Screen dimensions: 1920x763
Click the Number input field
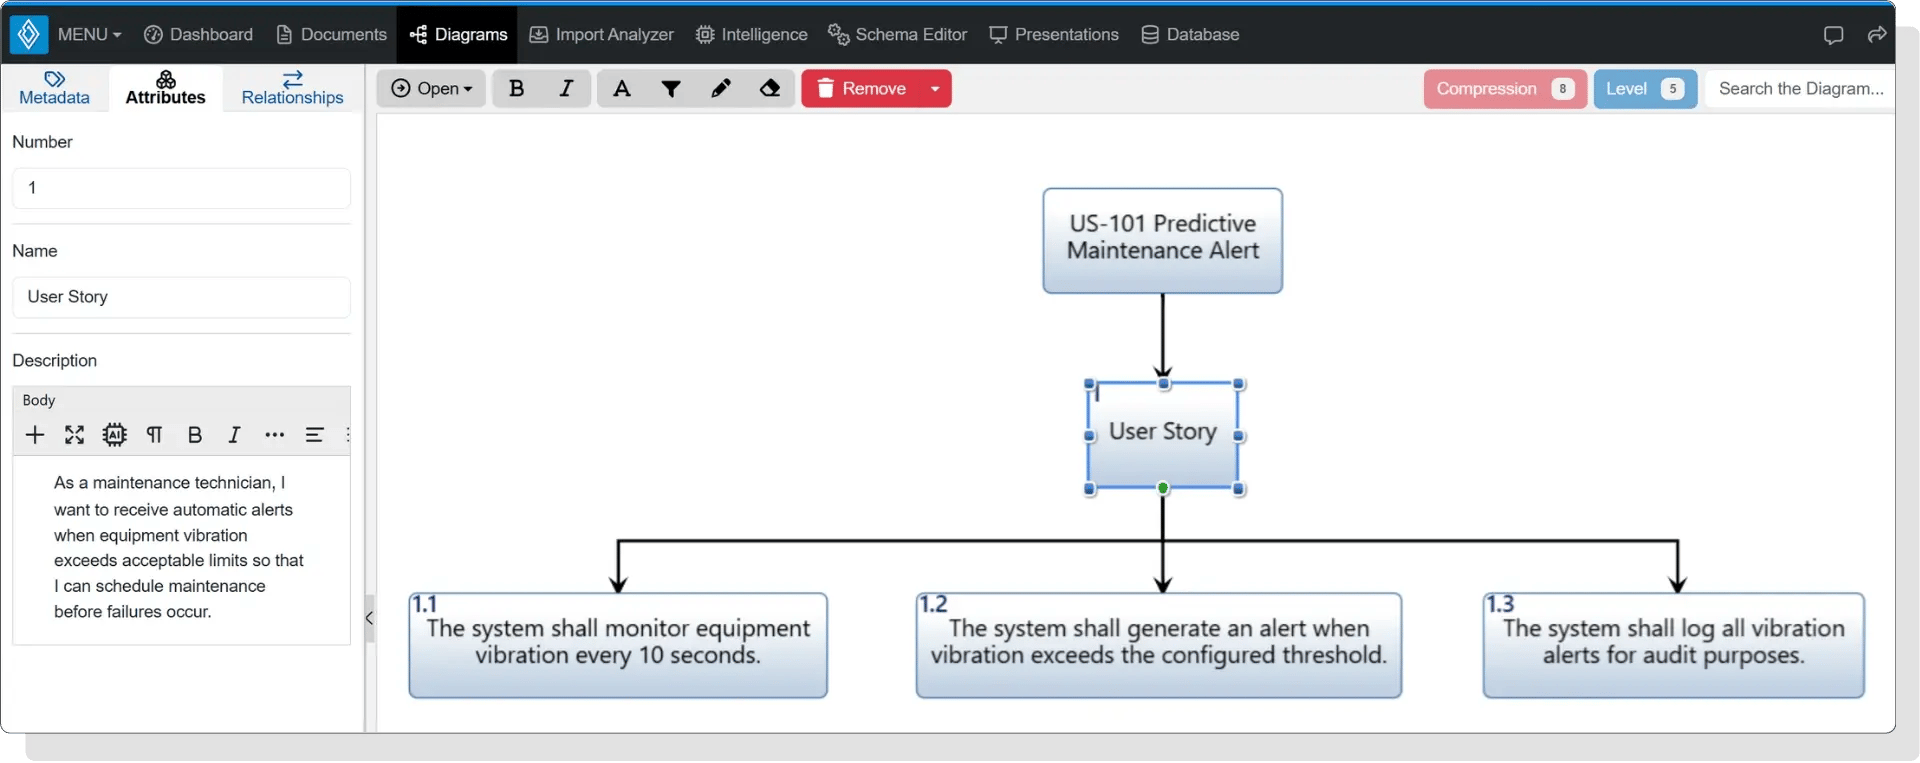181,188
